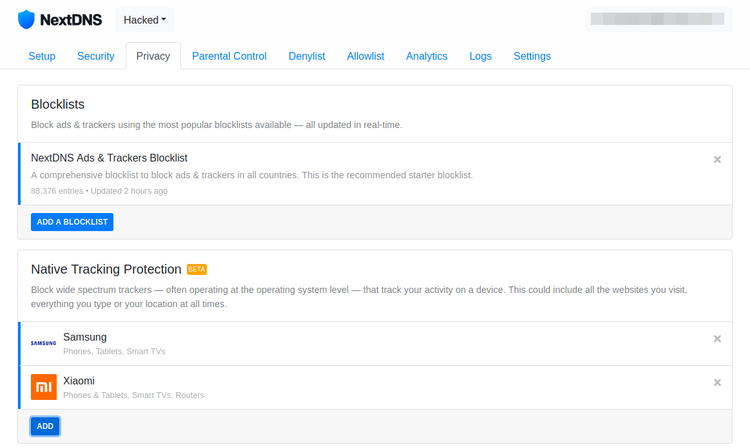The image size is (750, 448).
Task: Switch to the Setup tab
Action: point(42,56)
